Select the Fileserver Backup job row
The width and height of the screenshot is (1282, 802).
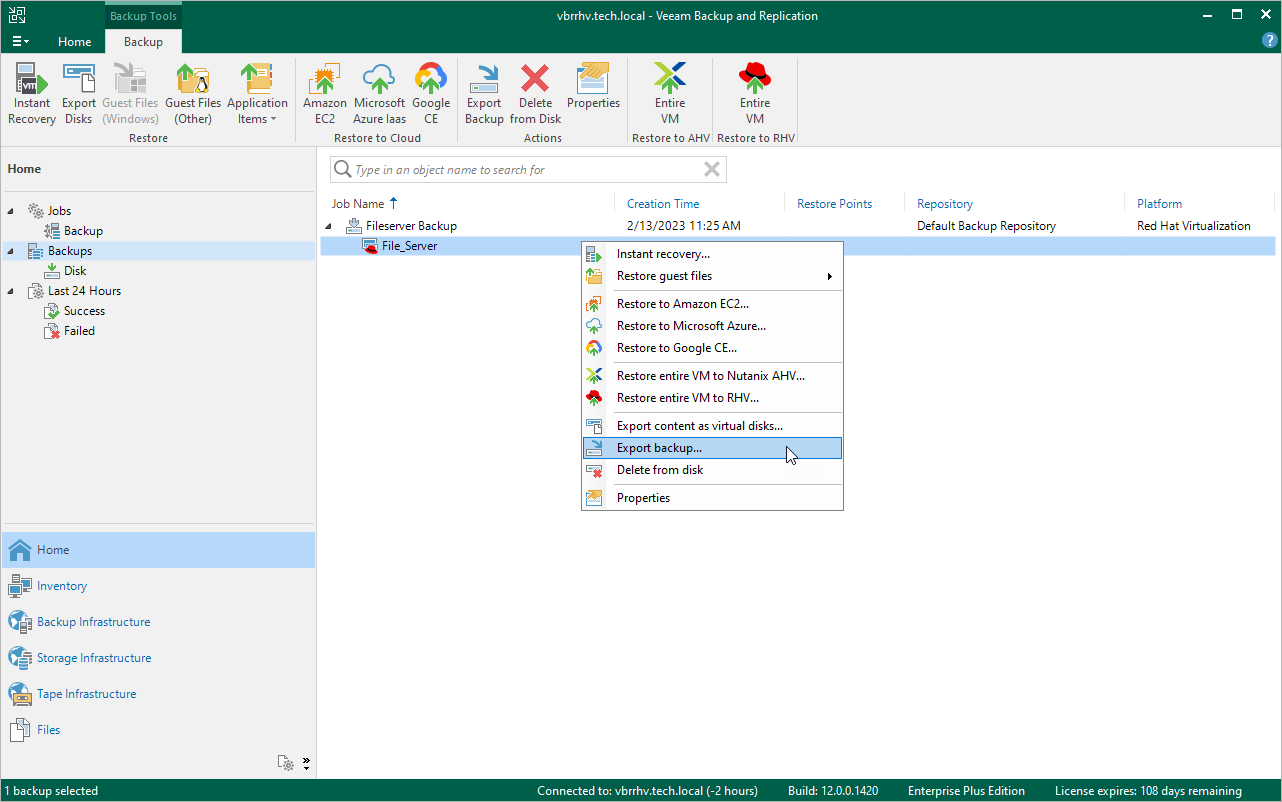coord(798,226)
